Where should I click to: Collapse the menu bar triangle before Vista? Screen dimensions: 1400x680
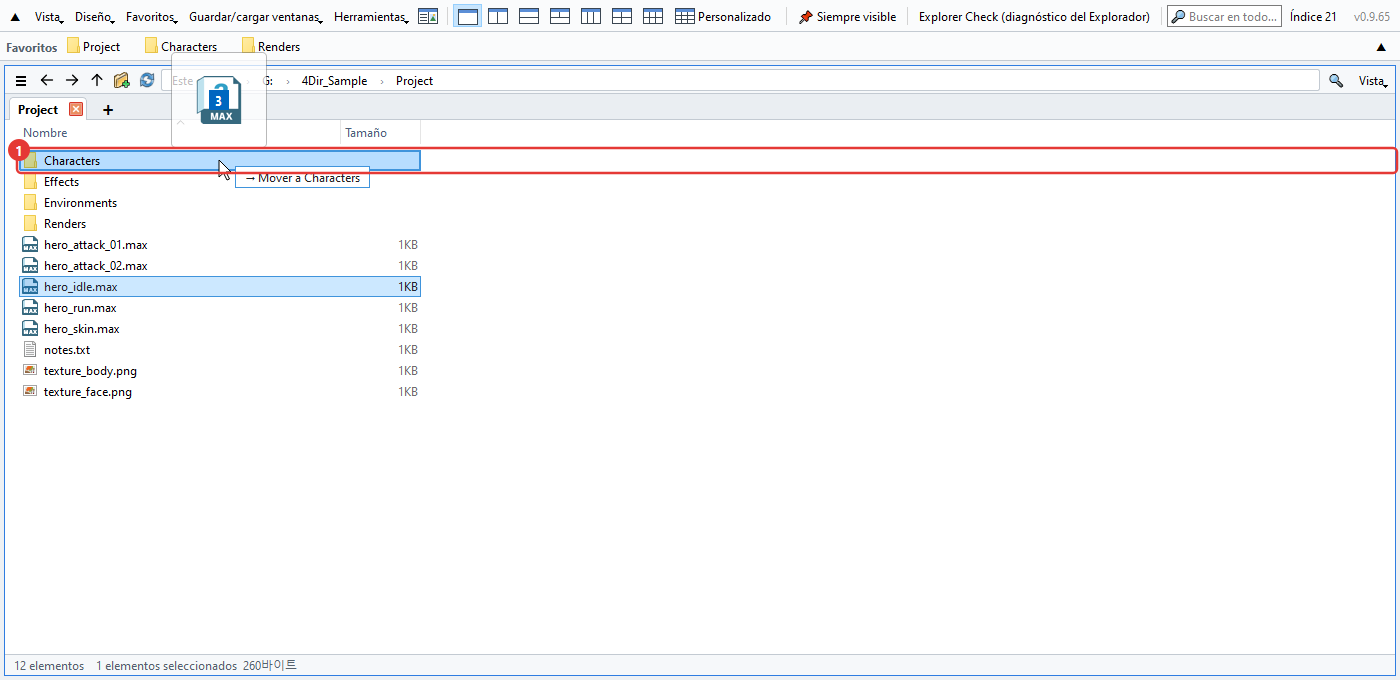pos(15,17)
